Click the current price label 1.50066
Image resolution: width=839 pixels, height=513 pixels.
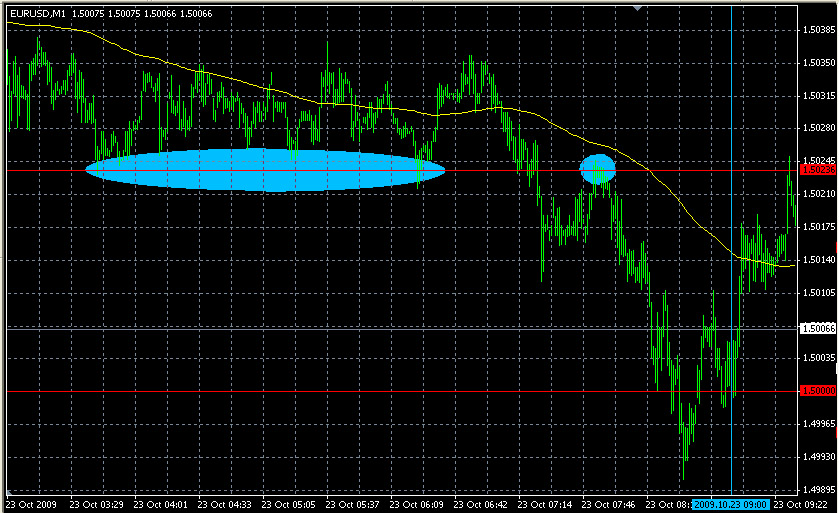(x=818, y=327)
